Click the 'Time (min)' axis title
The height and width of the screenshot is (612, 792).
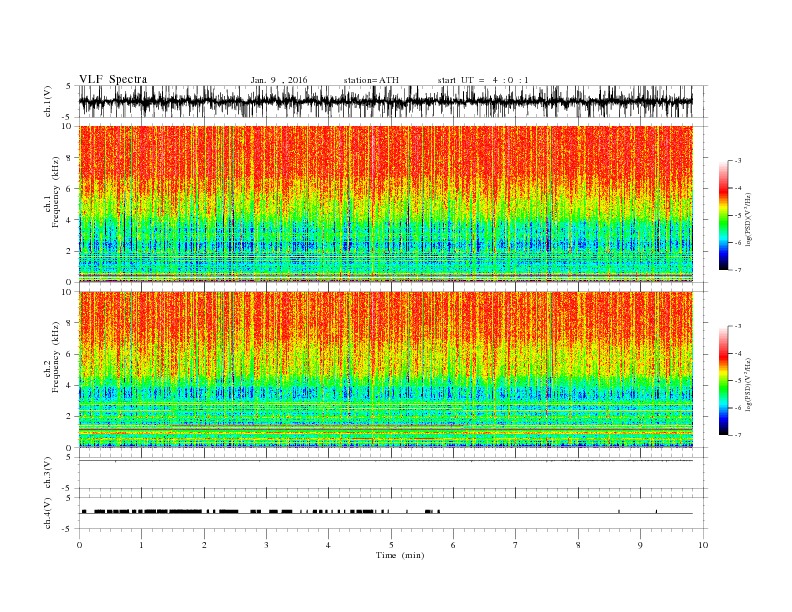coord(400,555)
